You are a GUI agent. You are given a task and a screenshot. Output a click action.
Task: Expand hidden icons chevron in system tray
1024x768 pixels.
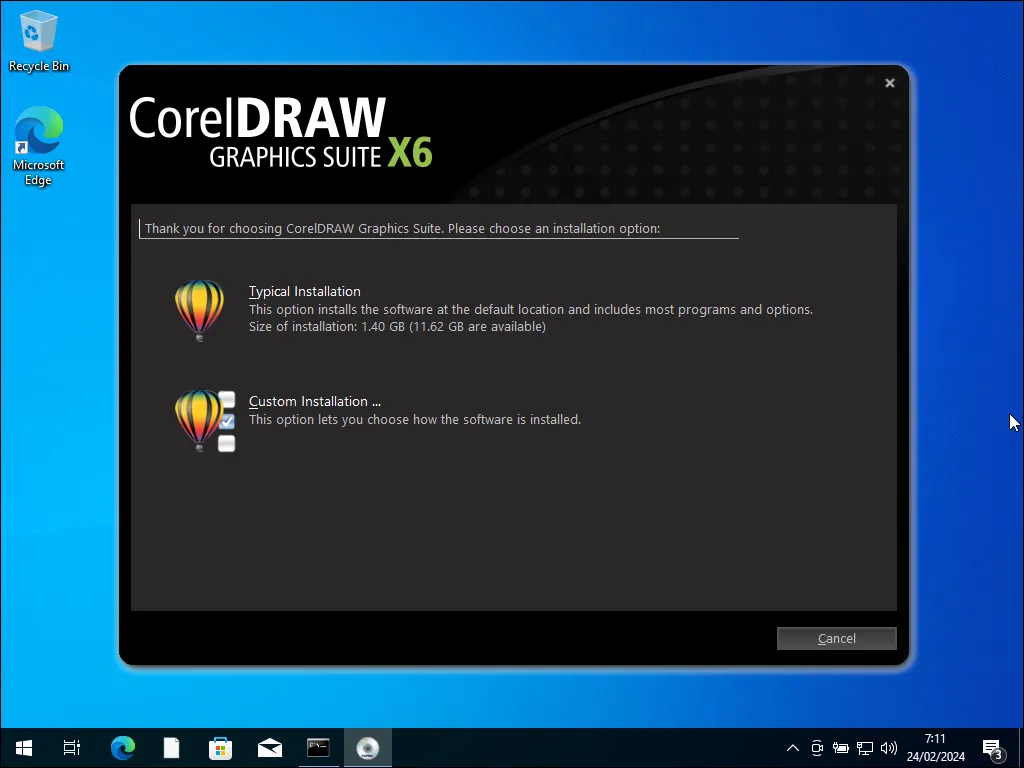792,747
